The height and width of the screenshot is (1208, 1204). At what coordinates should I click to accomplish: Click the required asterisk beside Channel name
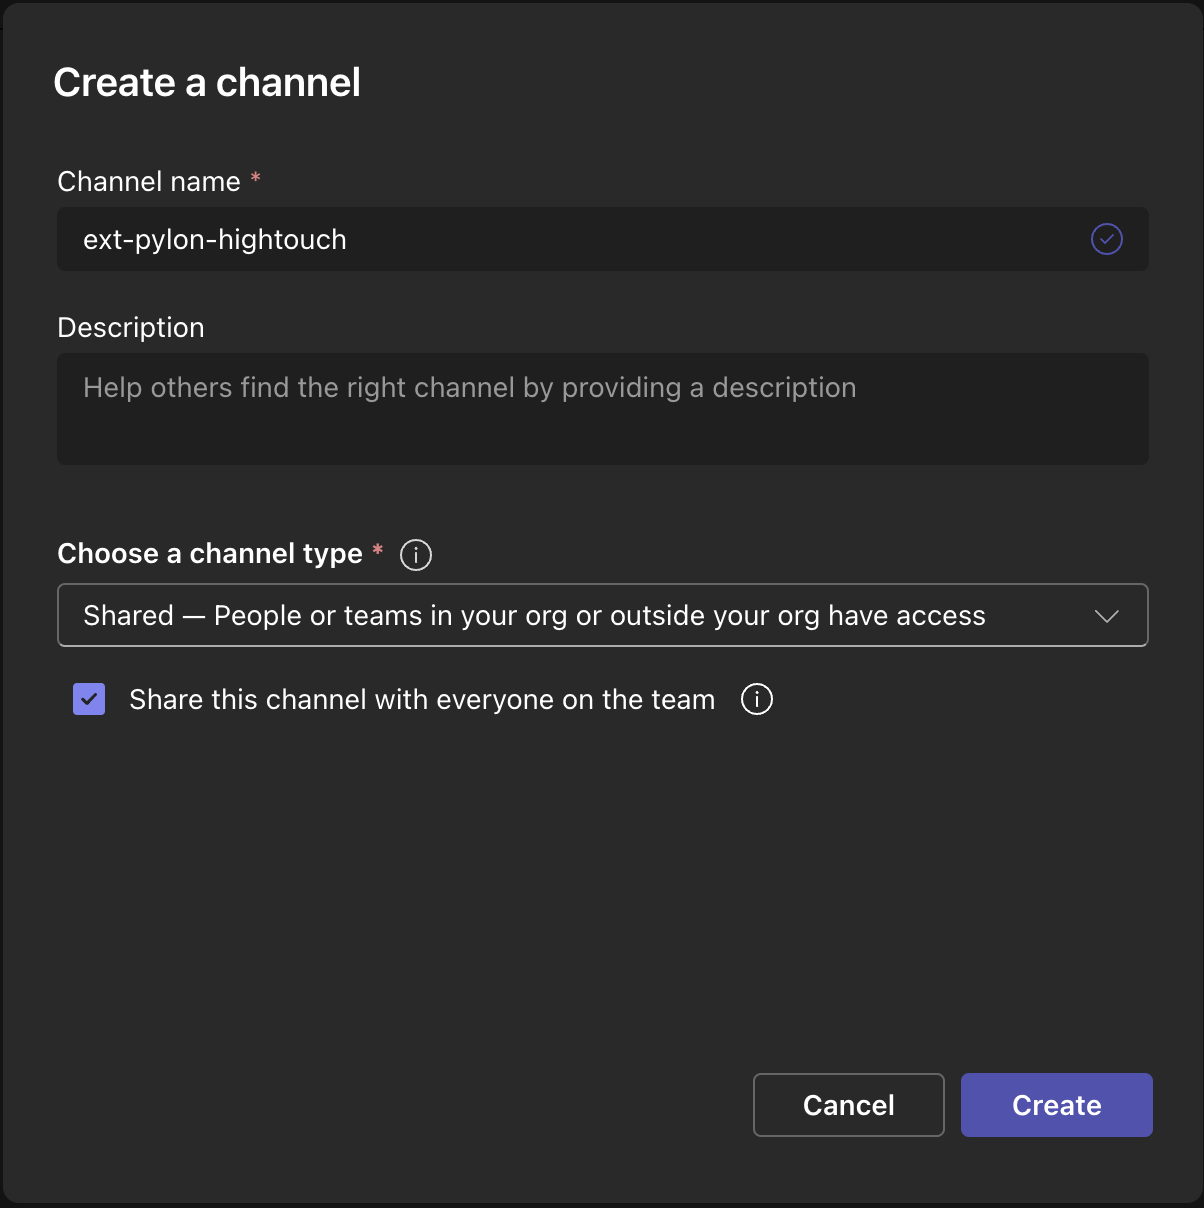(256, 178)
